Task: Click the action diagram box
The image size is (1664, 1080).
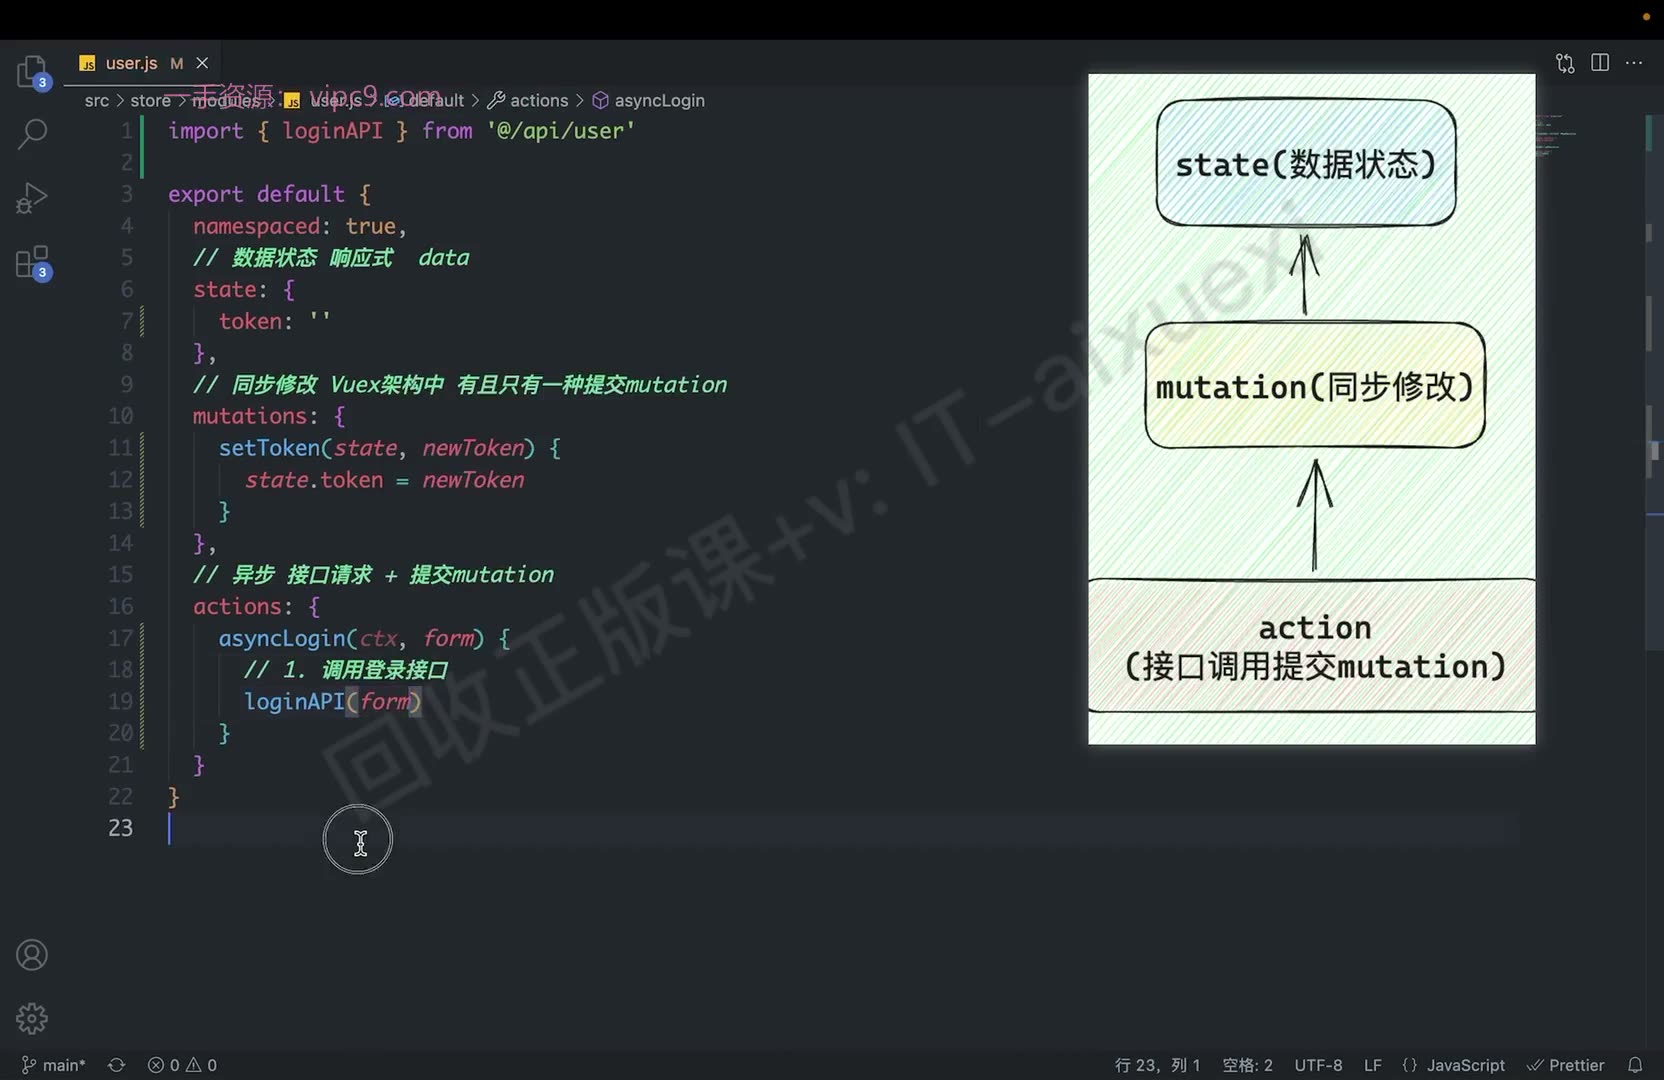Action: pos(1313,646)
